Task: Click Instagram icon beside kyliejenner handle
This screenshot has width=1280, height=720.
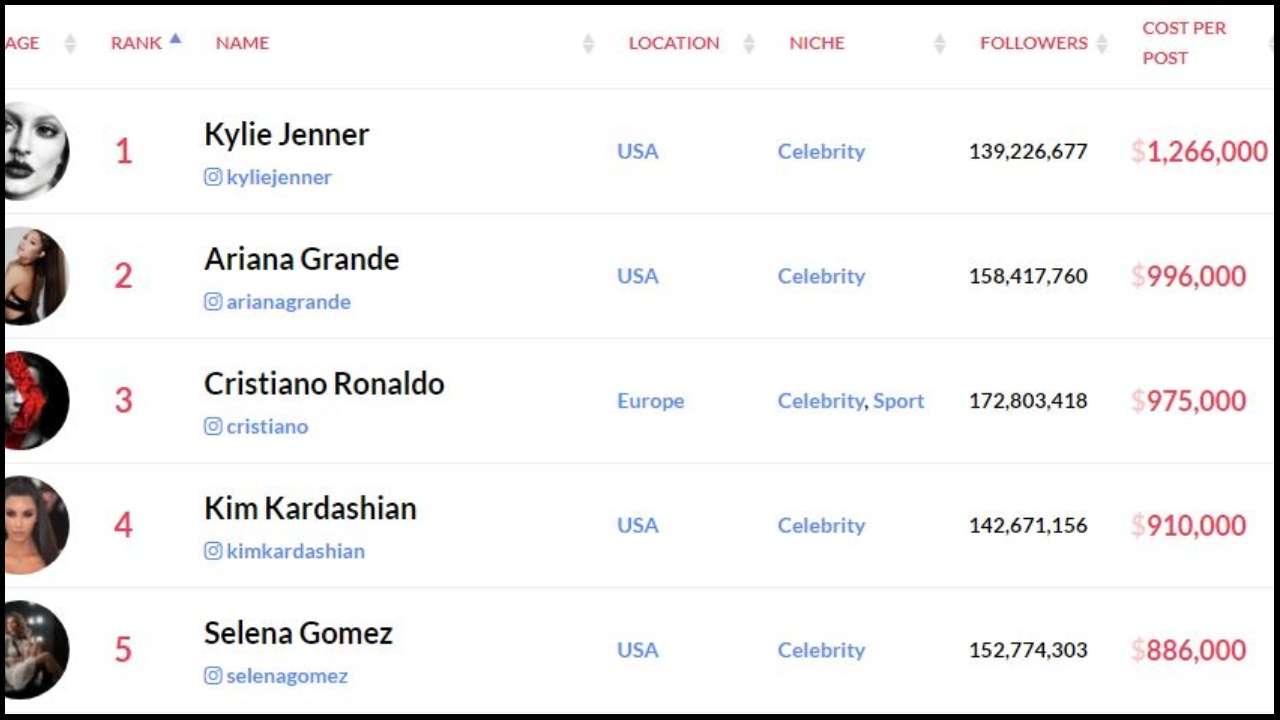Action: point(213,177)
